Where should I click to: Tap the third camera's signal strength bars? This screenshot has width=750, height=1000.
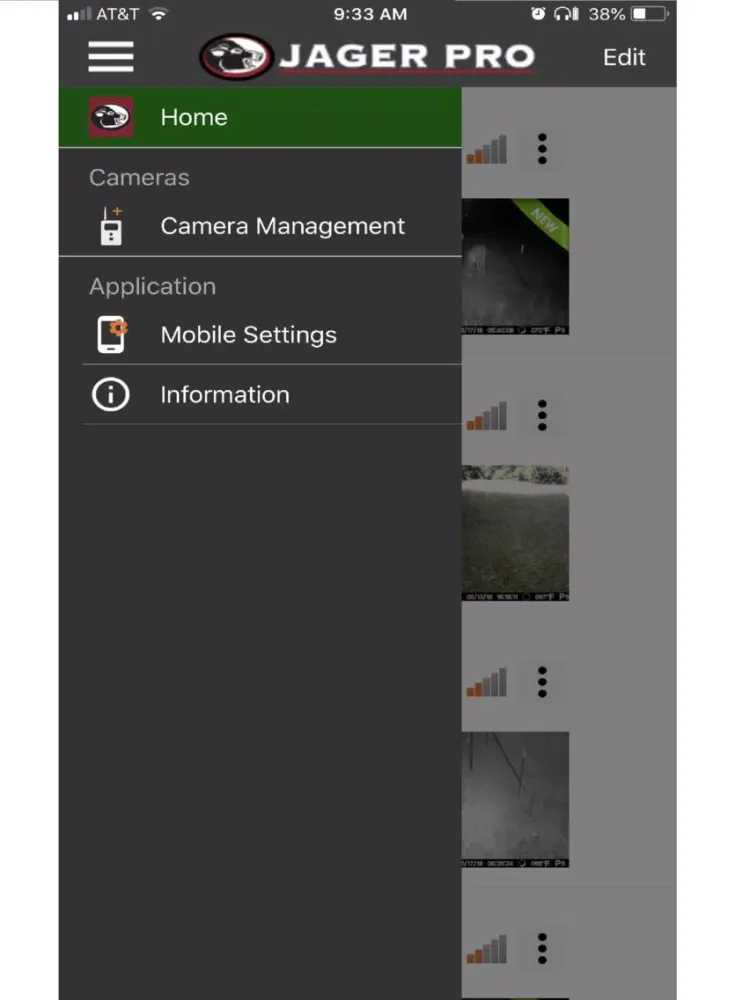(x=487, y=682)
